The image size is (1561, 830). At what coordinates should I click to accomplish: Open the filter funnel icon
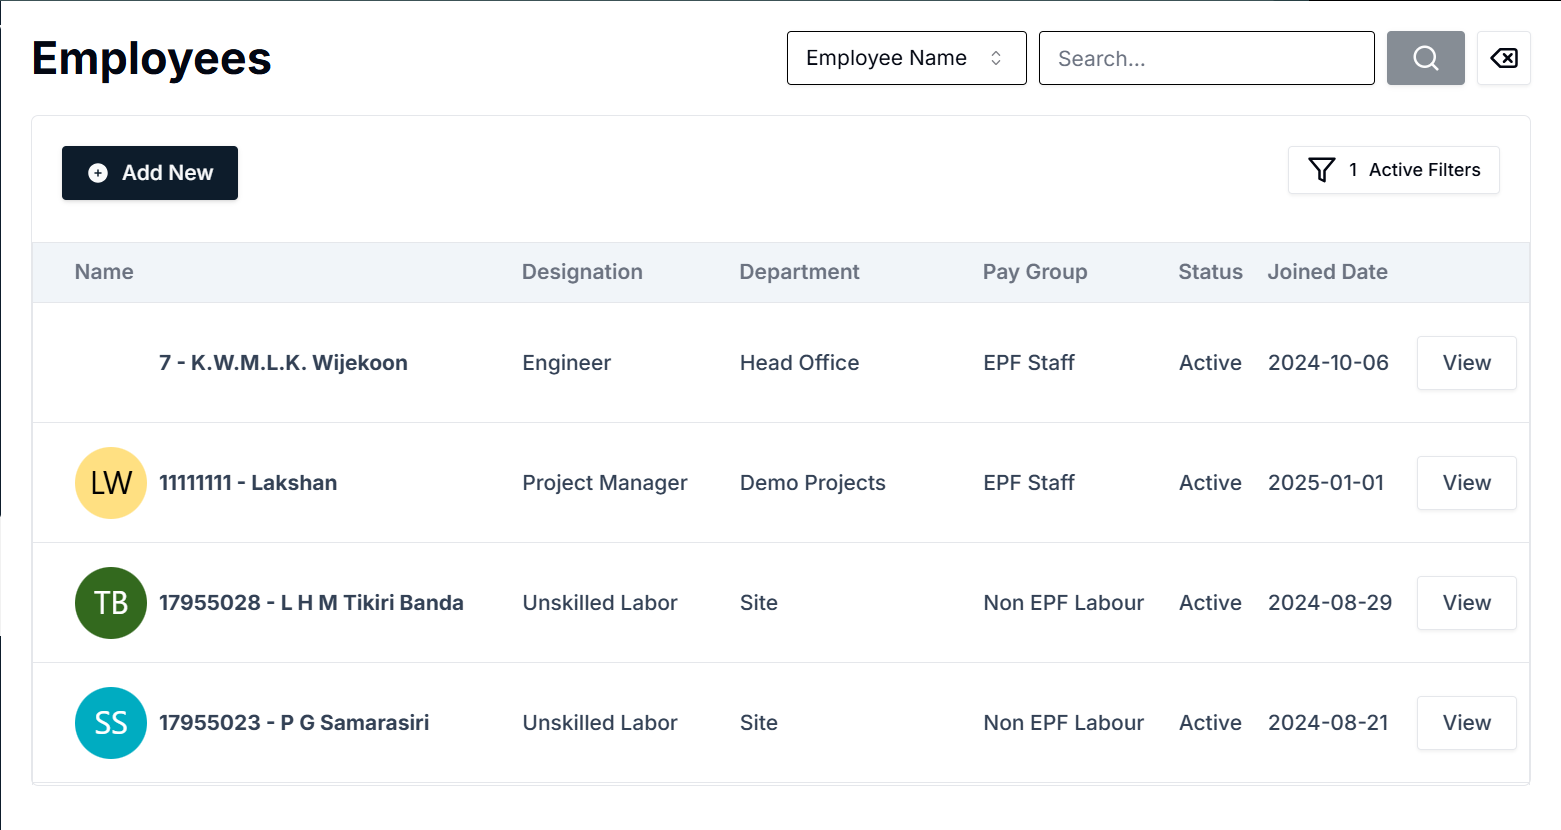(x=1322, y=170)
